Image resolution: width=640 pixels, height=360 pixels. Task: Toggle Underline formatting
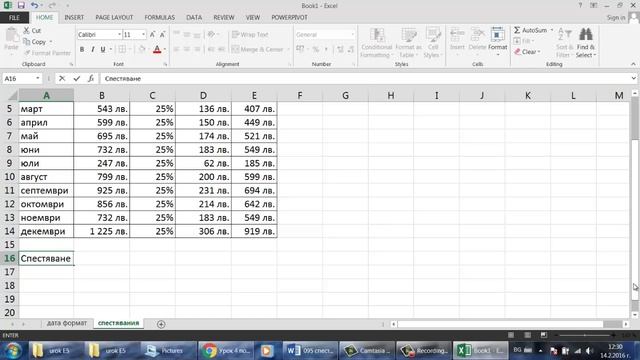coord(103,49)
